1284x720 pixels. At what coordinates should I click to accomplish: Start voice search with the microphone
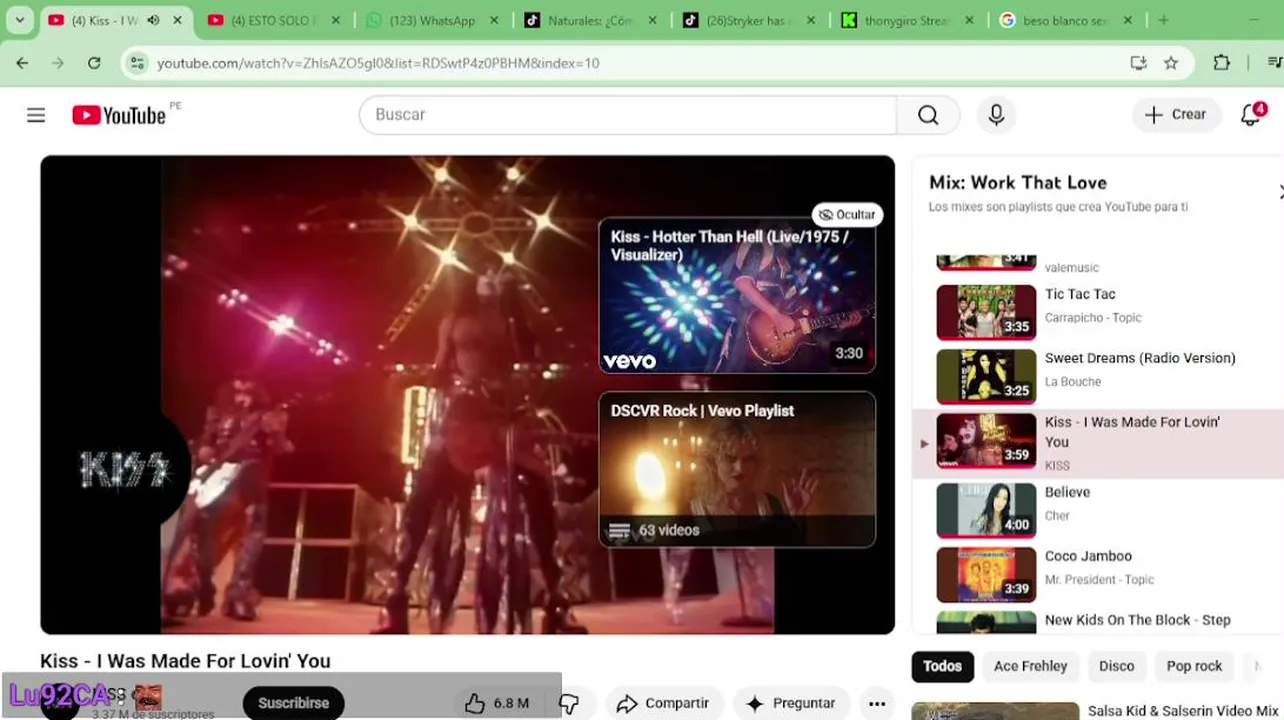pyautogui.click(x=996, y=115)
